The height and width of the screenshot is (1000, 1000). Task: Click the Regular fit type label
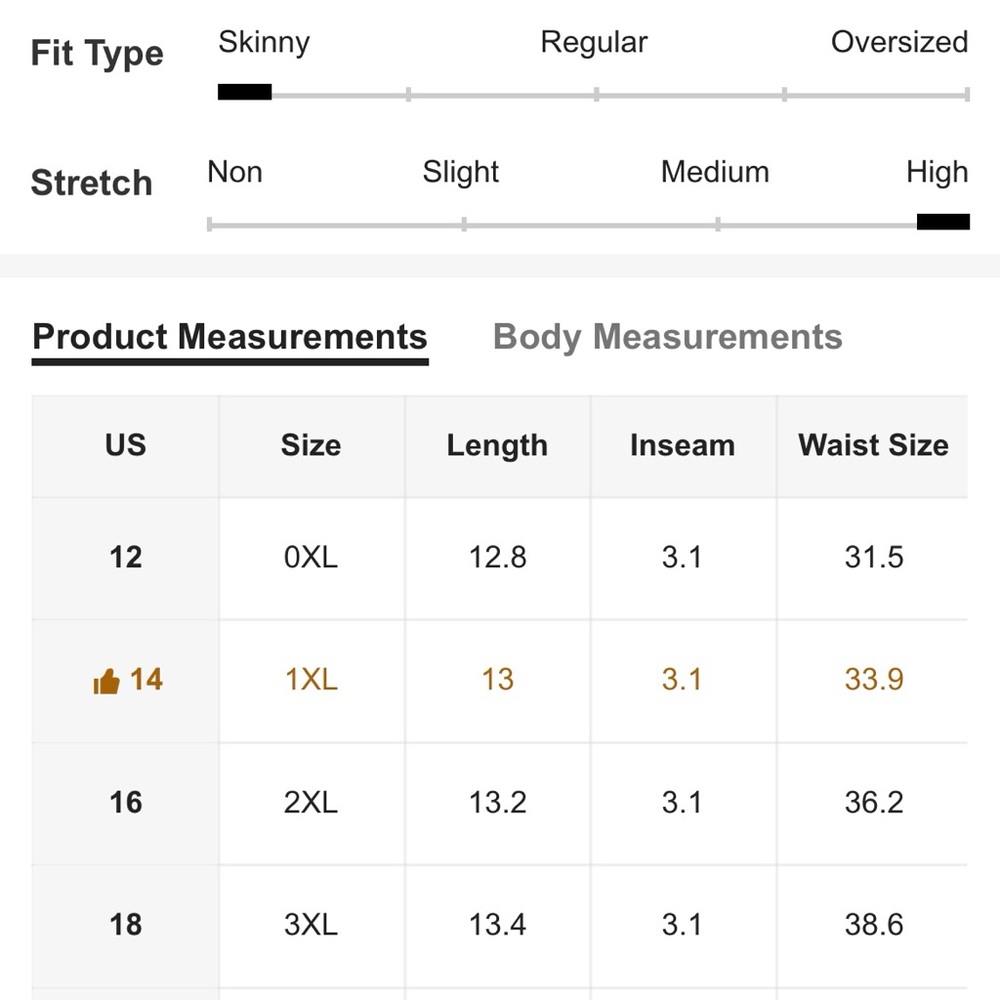(x=594, y=42)
